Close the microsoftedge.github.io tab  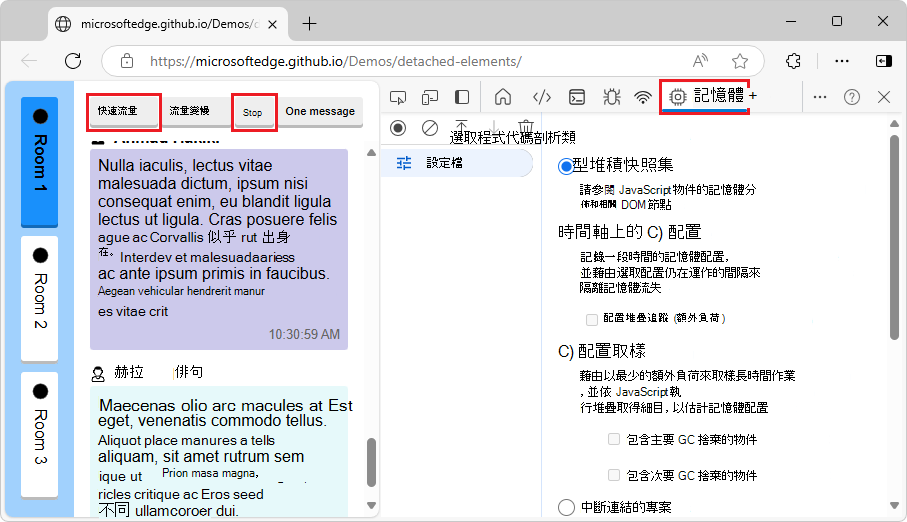272,24
